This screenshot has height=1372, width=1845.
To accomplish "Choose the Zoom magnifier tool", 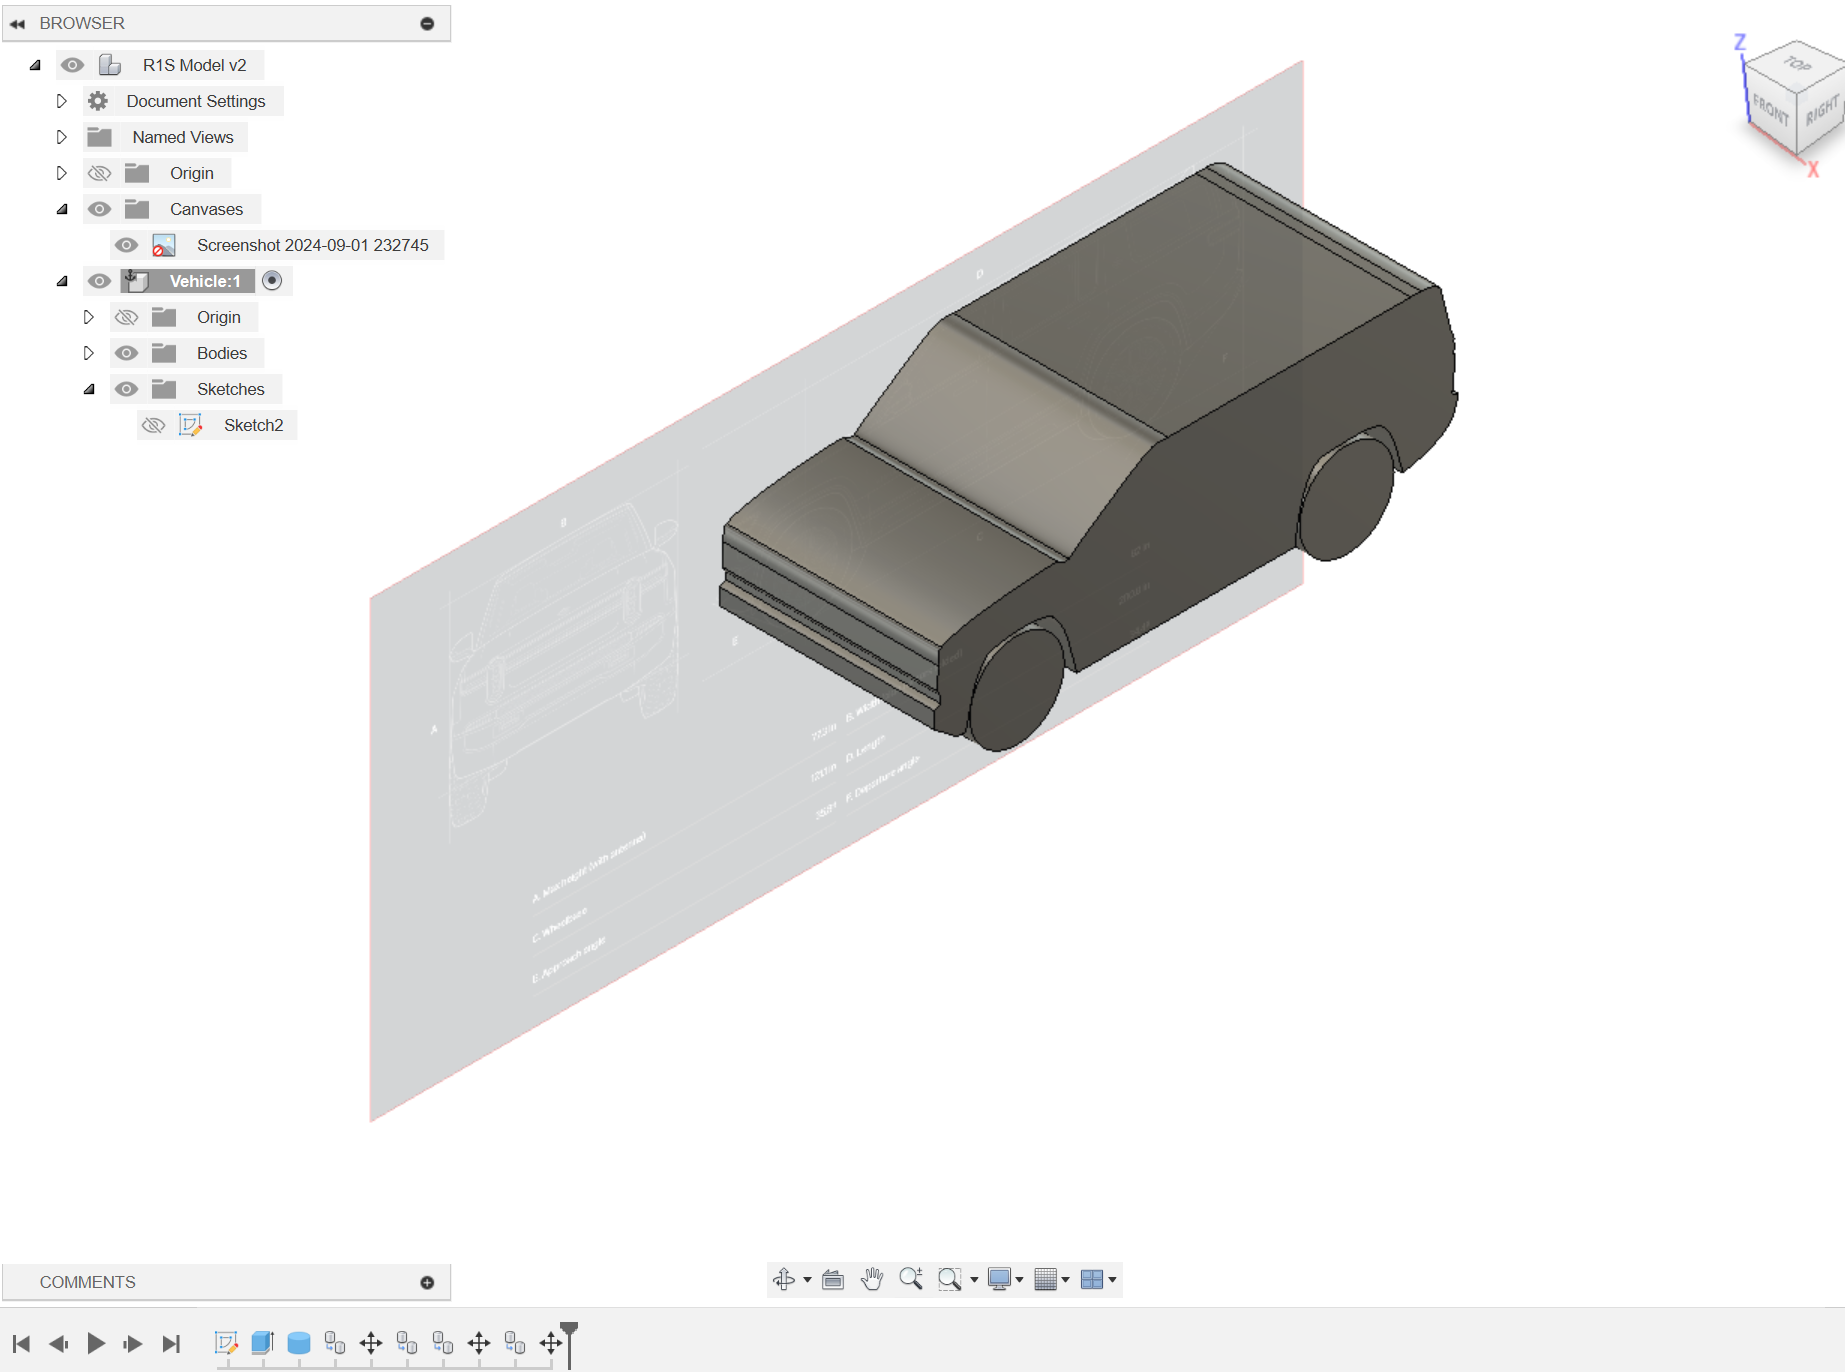I will [911, 1279].
